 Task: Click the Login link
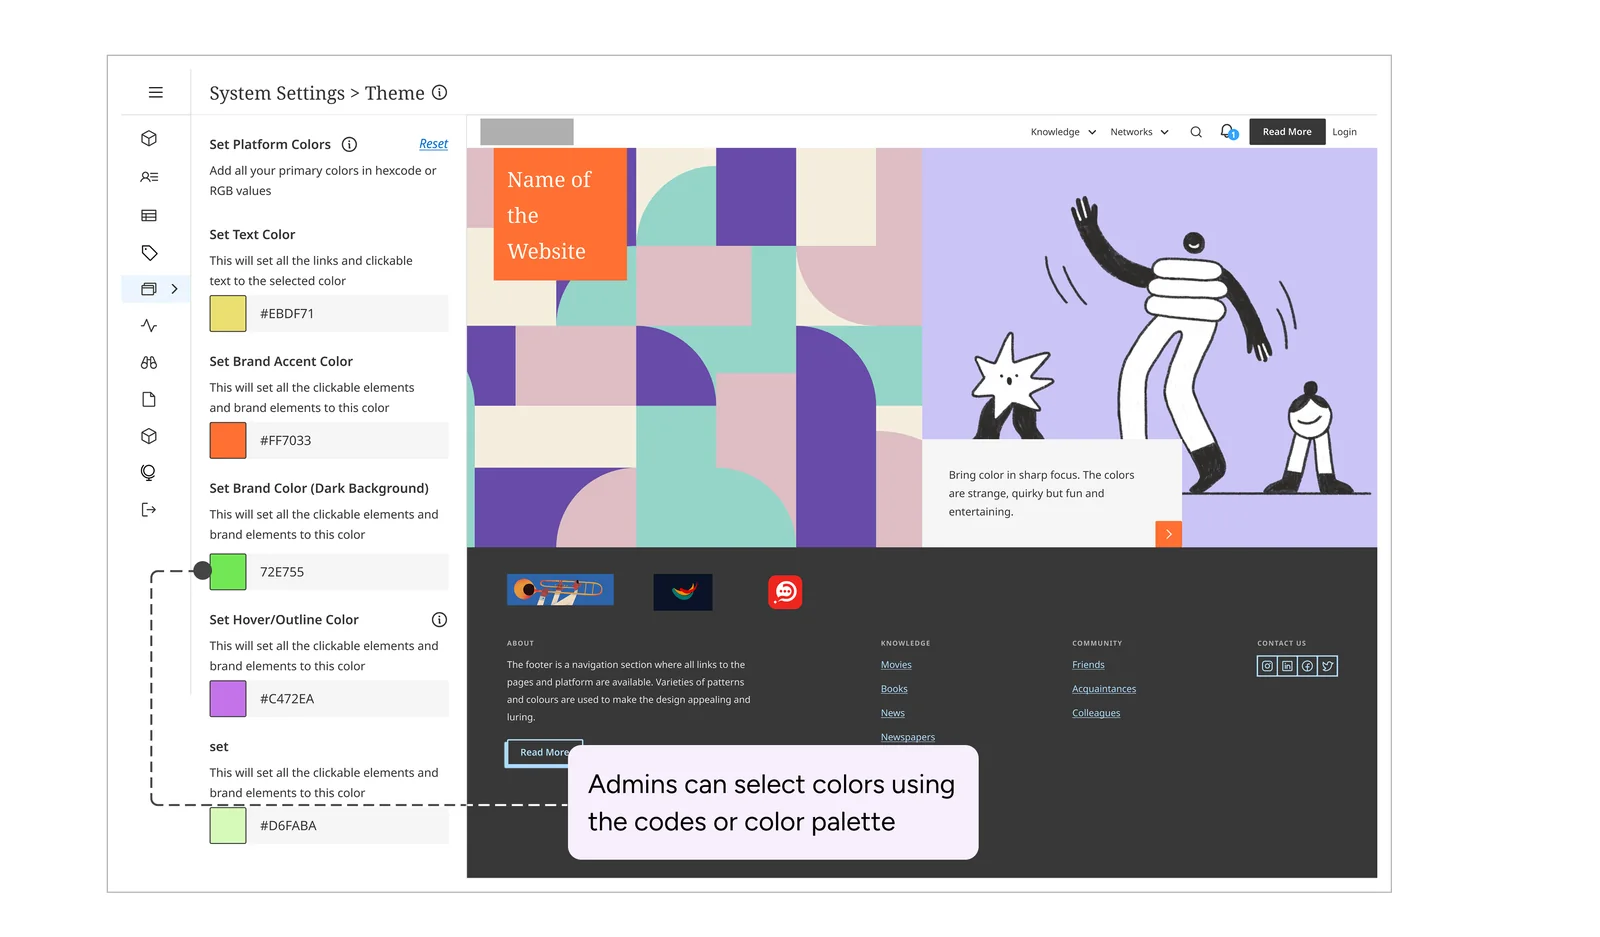click(x=1344, y=132)
